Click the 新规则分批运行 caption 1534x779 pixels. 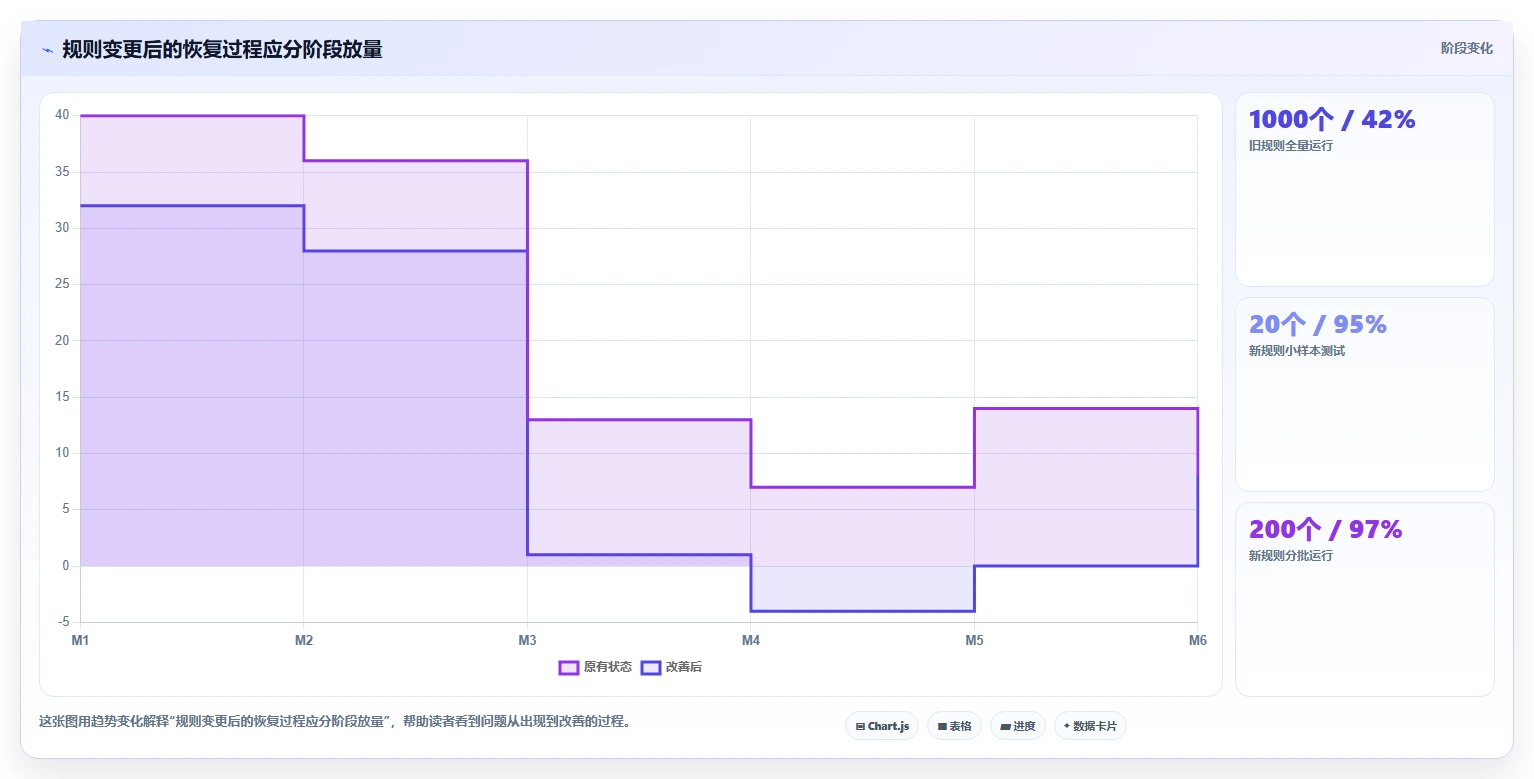1291,556
